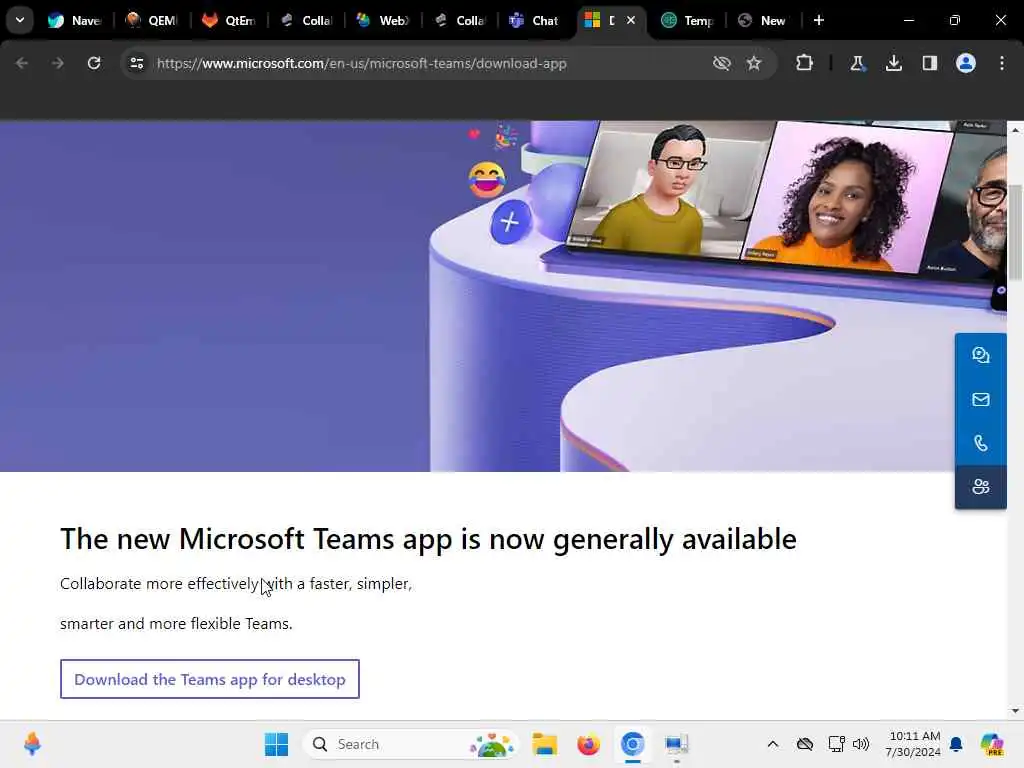Open the Extensions puzzle icon

[805, 63]
